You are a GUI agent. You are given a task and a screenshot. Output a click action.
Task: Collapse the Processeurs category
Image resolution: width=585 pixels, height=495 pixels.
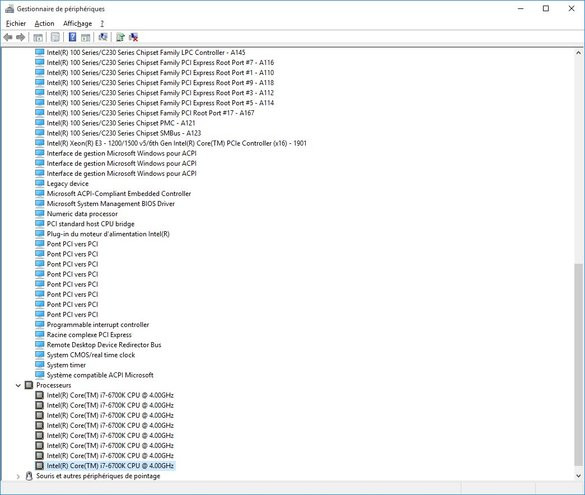pyautogui.click(x=18, y=385)
